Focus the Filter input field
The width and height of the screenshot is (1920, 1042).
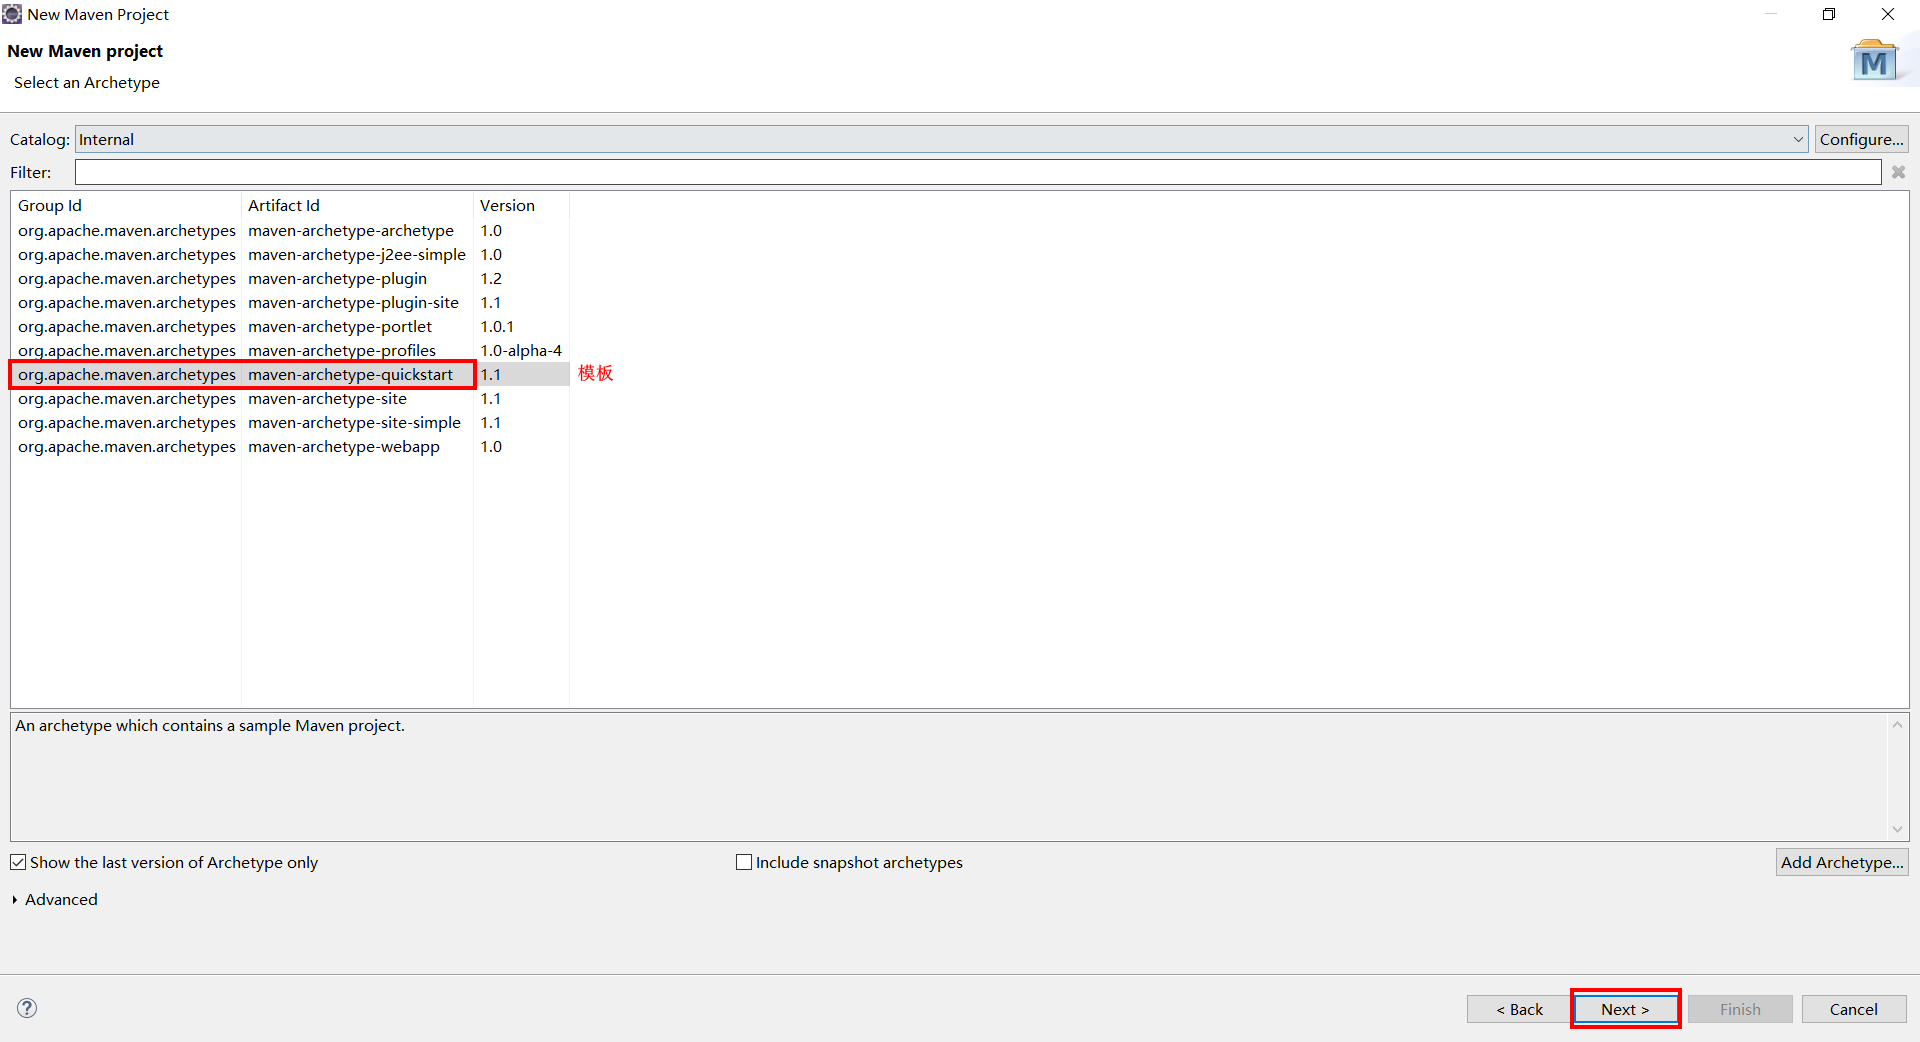tap(978, 172)
